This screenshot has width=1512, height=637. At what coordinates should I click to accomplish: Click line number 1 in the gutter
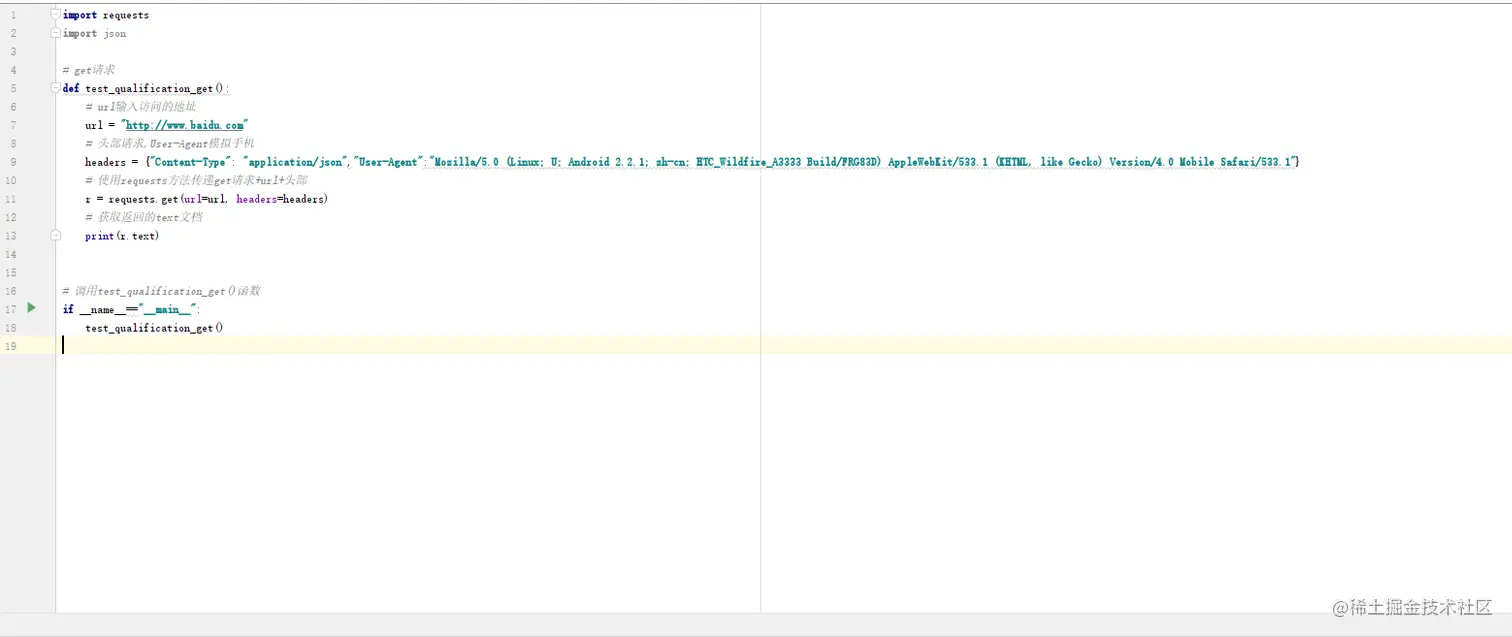[x=13, y=15]
